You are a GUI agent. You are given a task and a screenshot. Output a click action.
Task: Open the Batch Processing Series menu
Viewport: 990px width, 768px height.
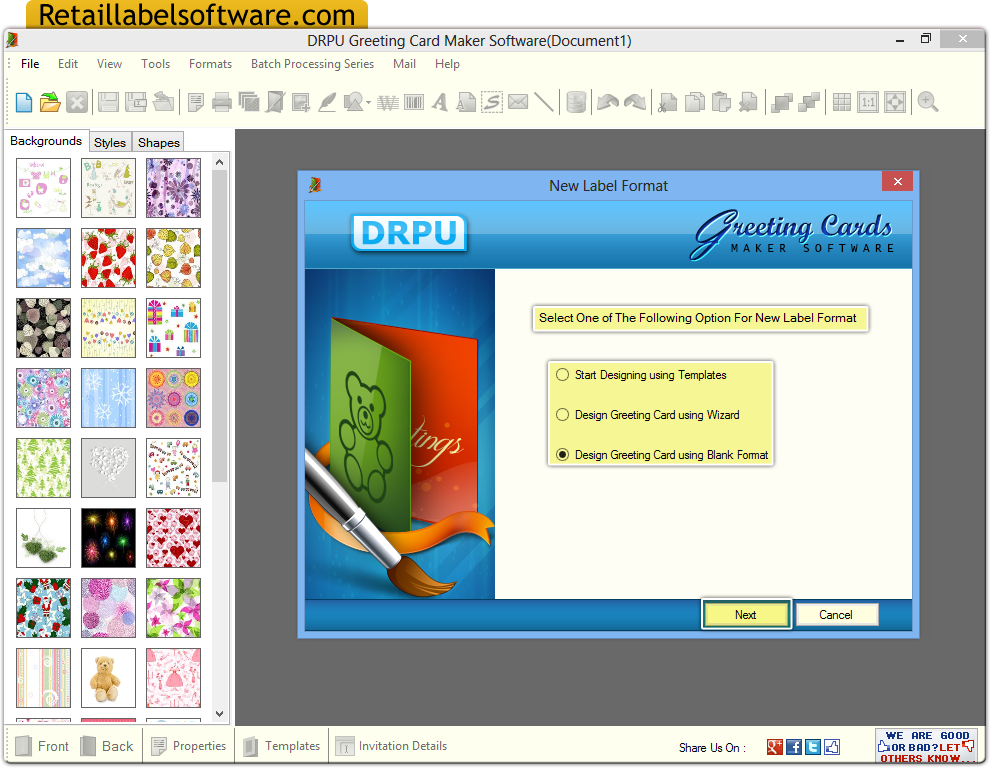[313, 64]
